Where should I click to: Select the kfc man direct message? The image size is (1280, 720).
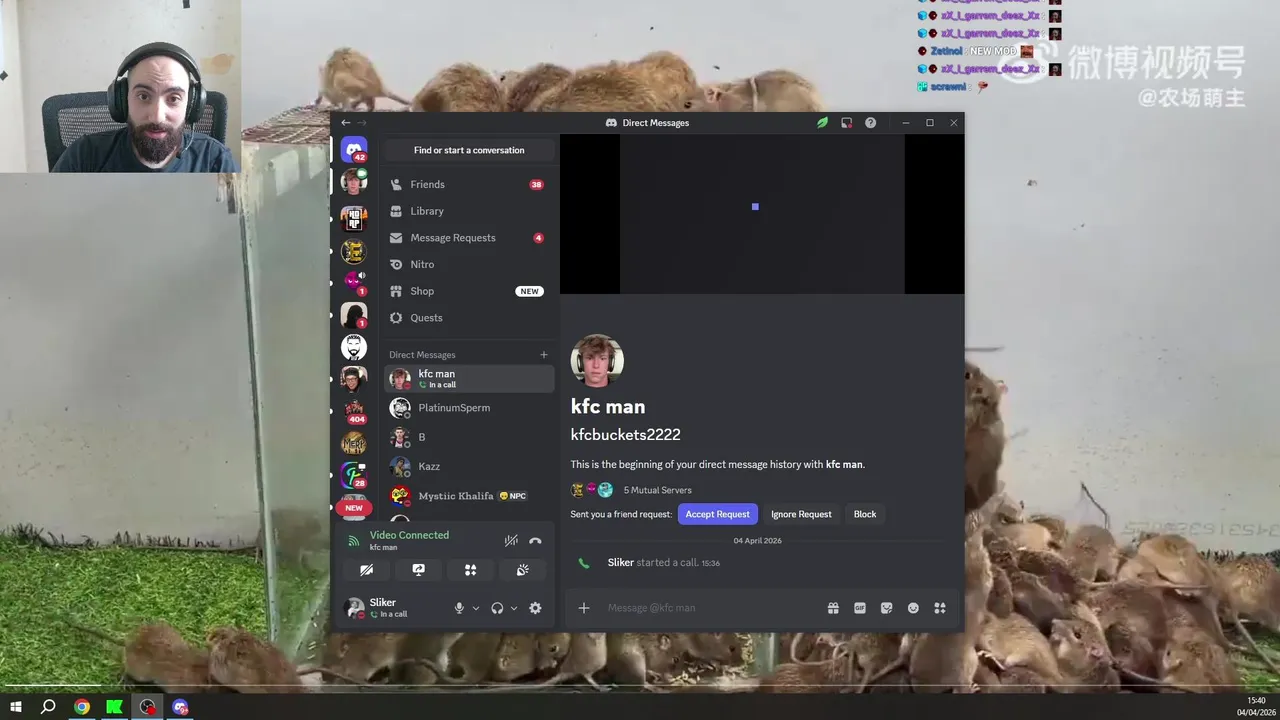469,378
